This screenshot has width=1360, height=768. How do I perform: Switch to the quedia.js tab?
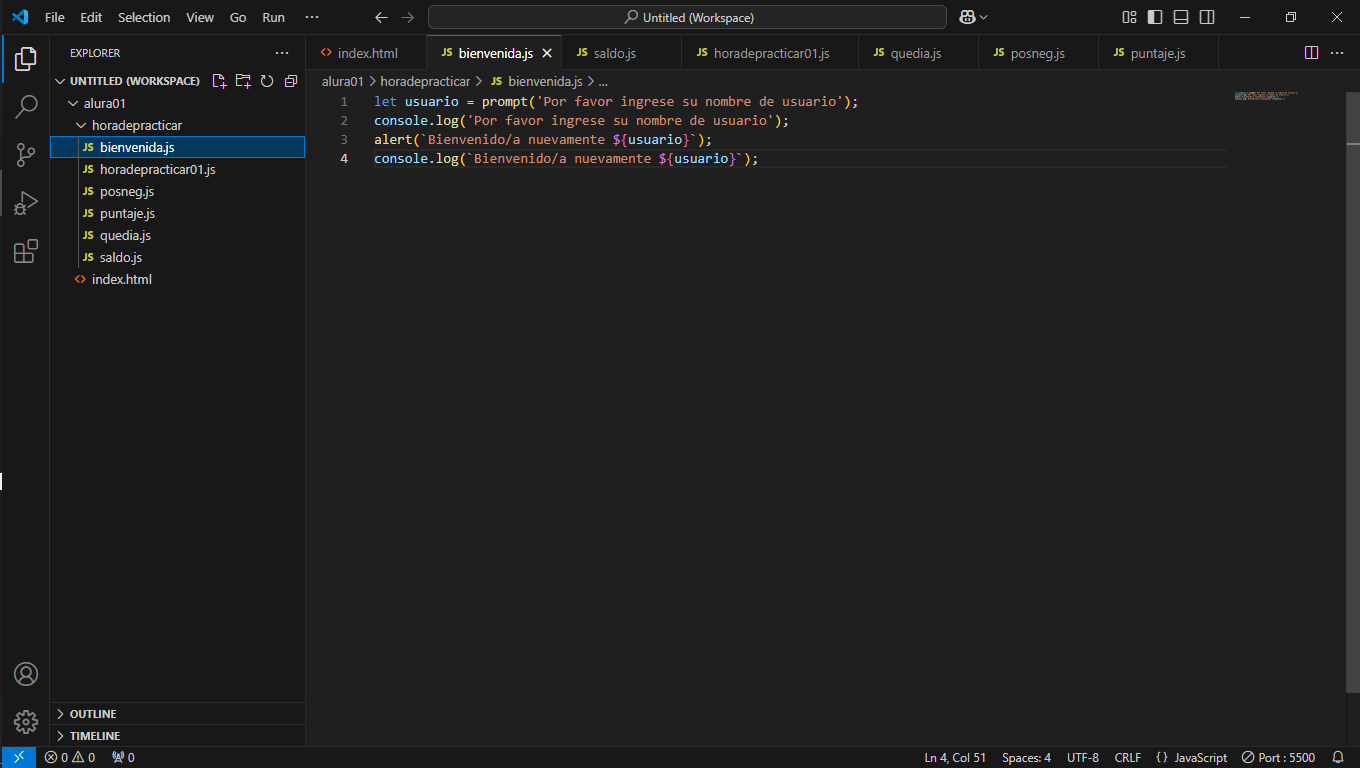coord(918,53)
